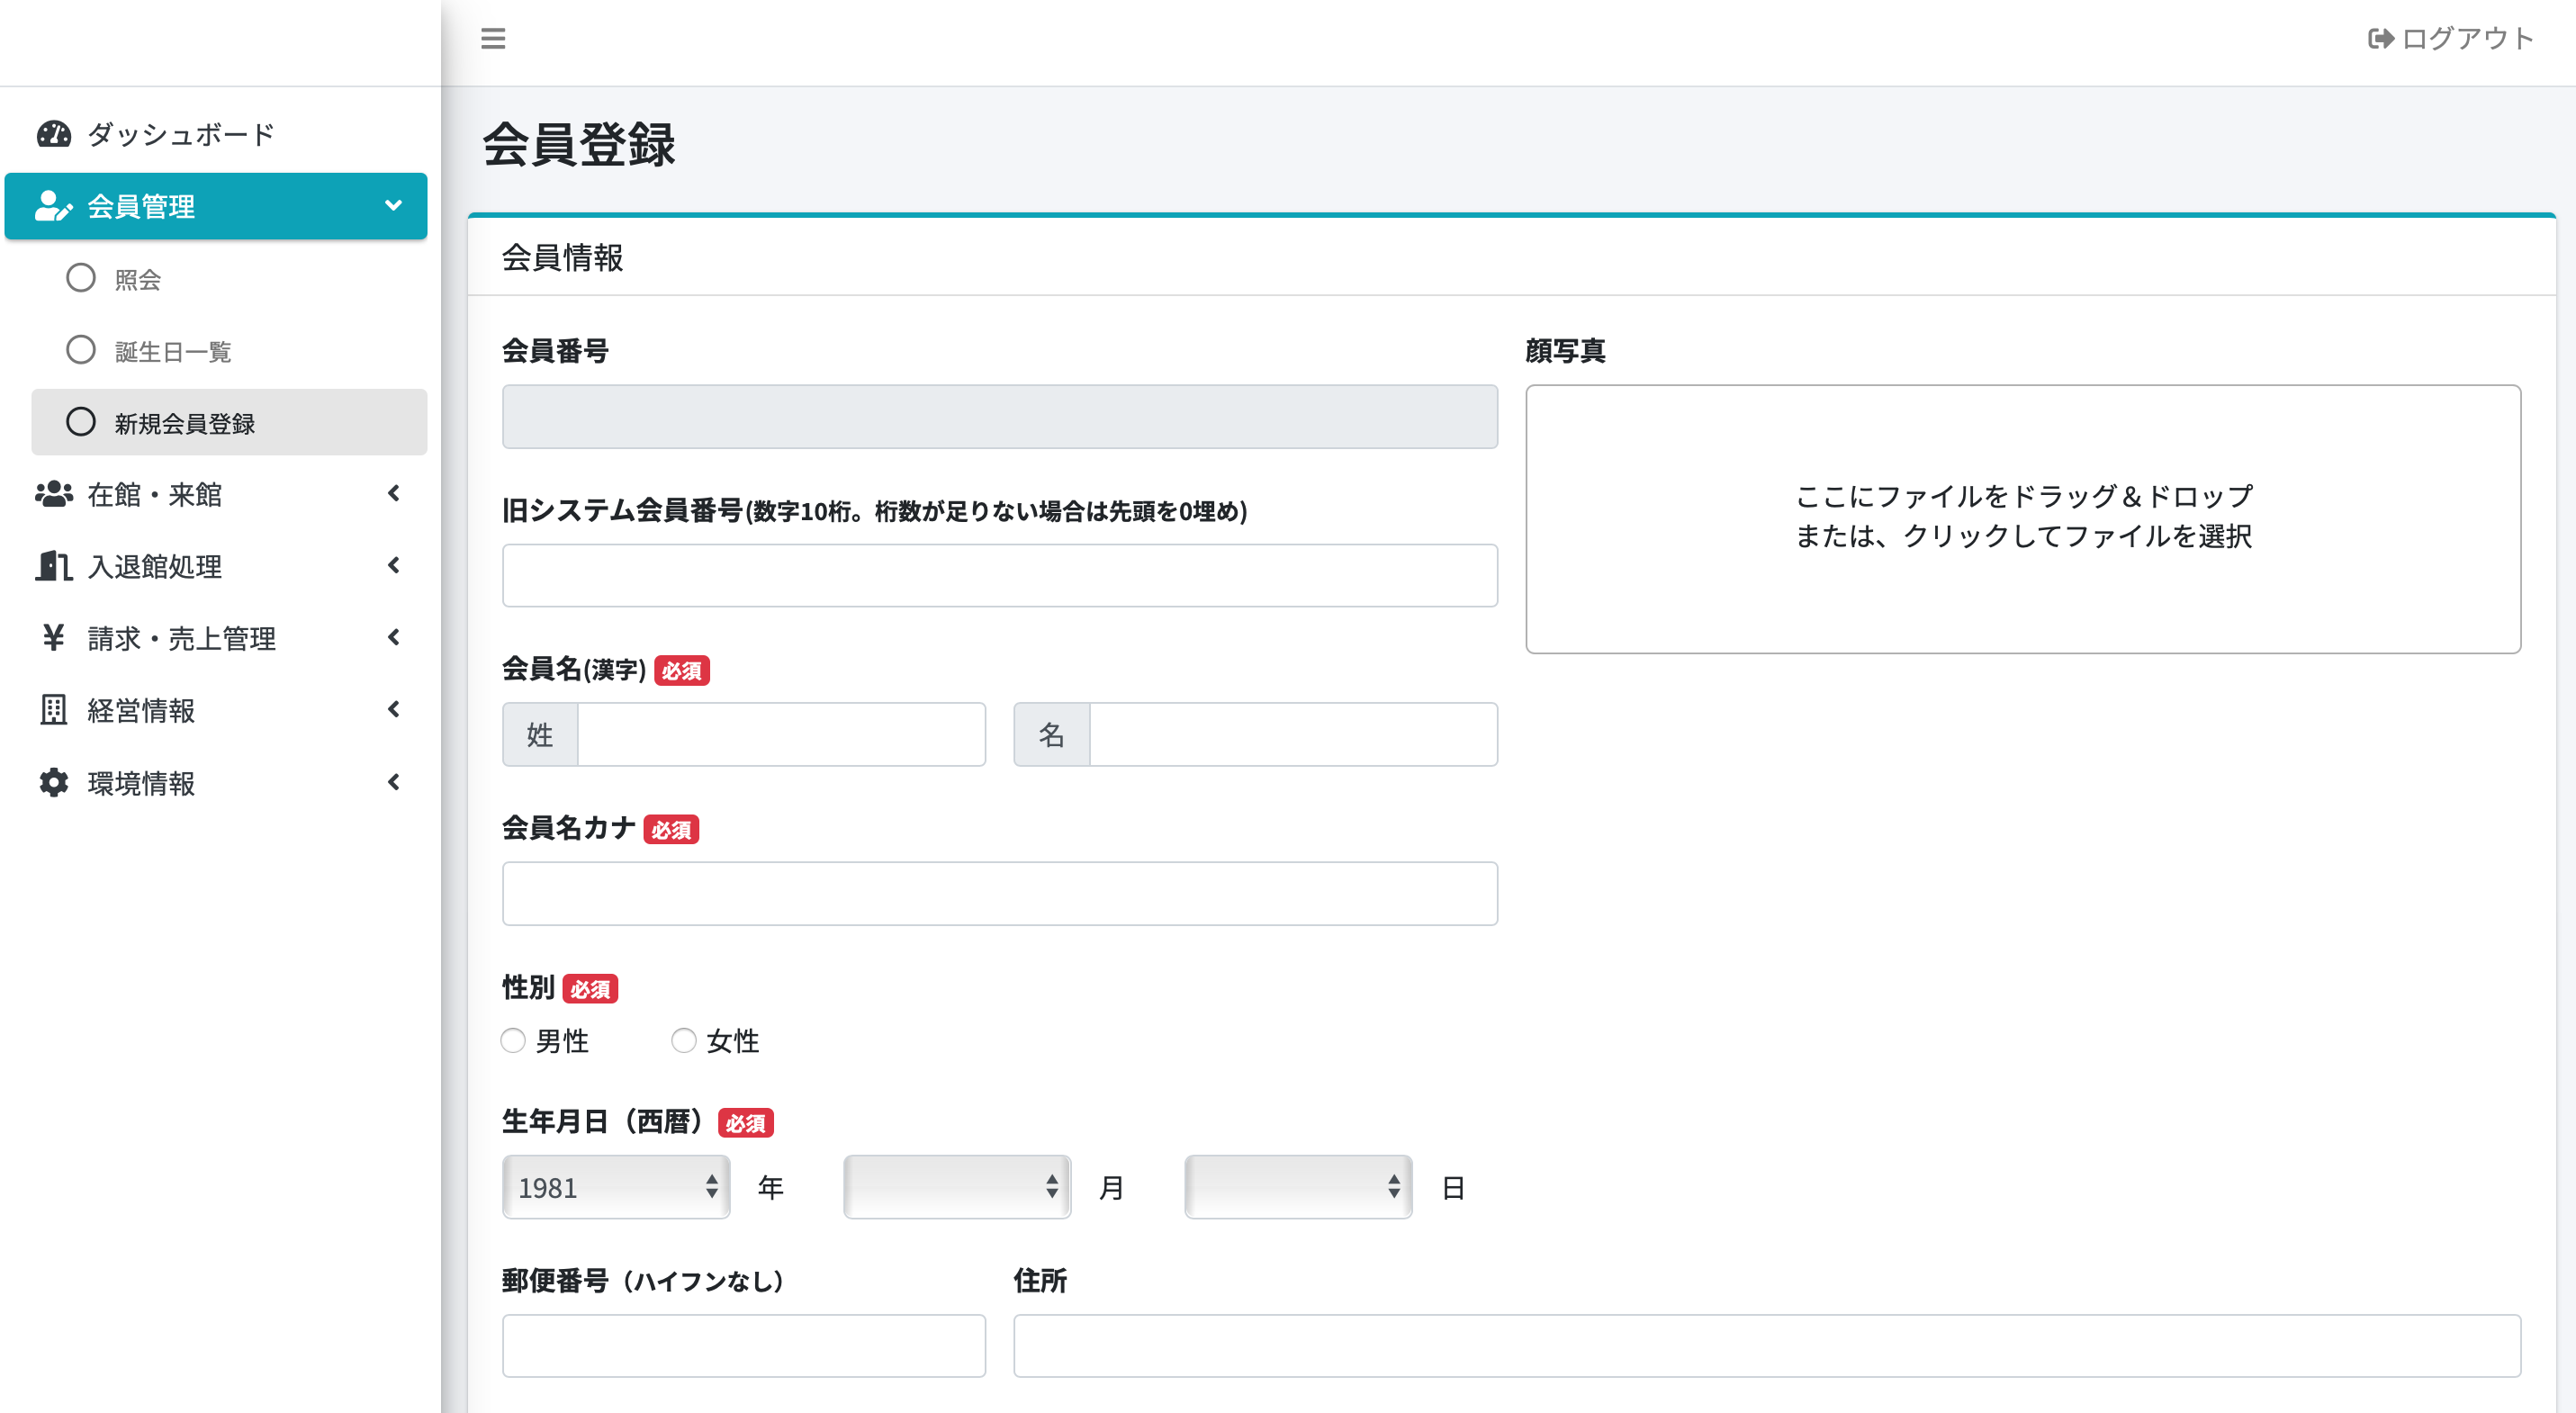Screen dimensions: 2576x1413
Task: Select the 男性 radio button
Action: point(513,1041)
